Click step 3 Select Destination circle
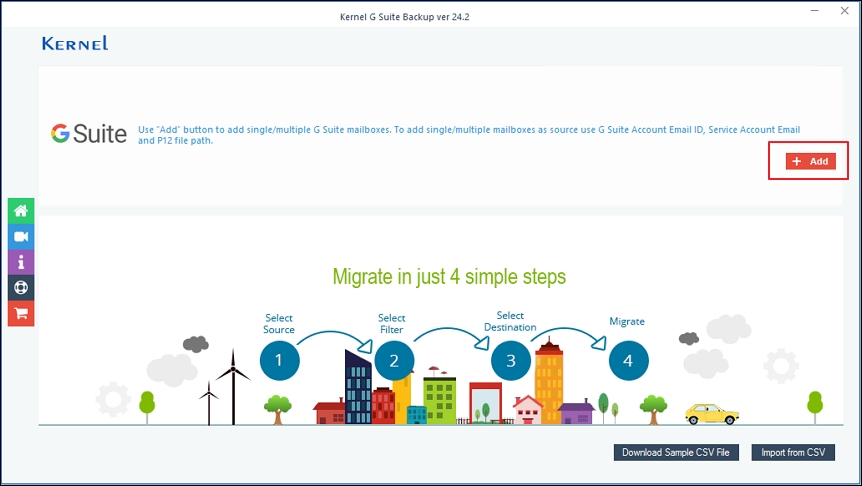 (511, 361)
